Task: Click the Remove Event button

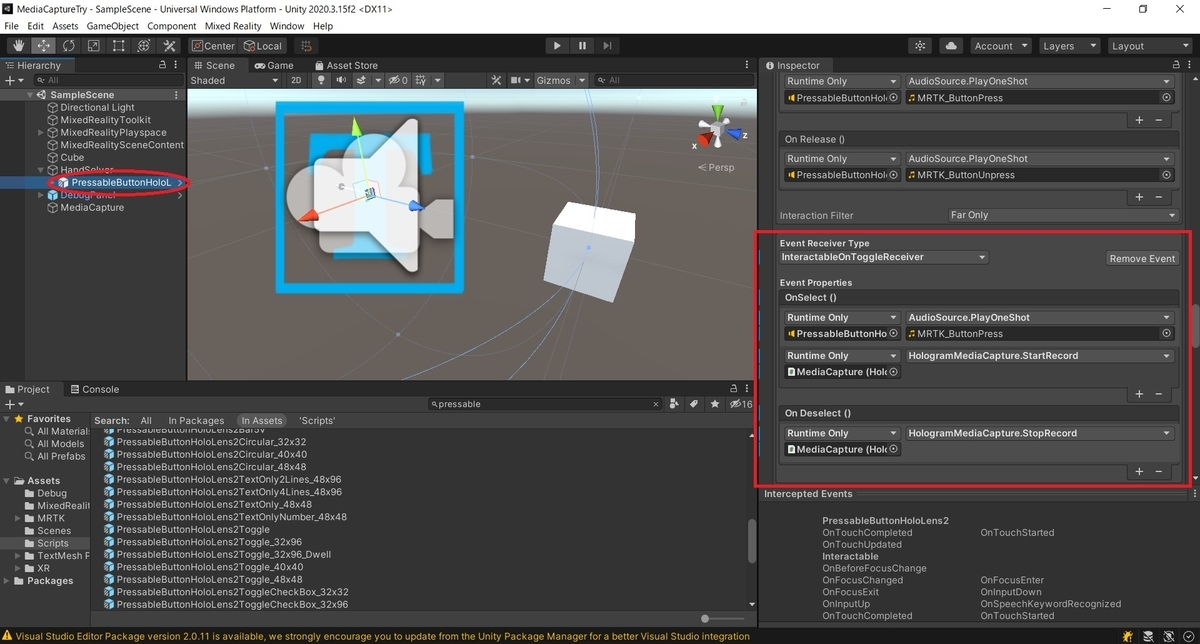Action: click(x=1142, y=258)
